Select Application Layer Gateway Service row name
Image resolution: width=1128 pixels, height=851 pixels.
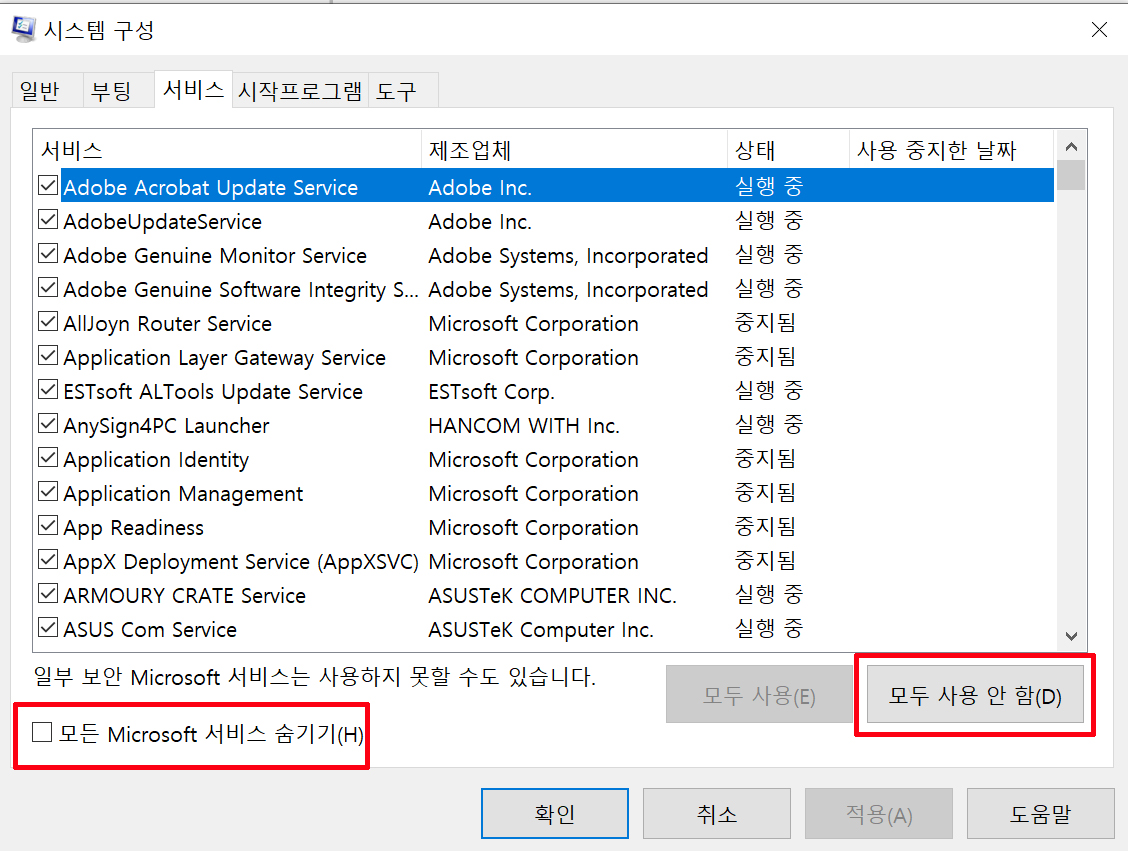224,358
